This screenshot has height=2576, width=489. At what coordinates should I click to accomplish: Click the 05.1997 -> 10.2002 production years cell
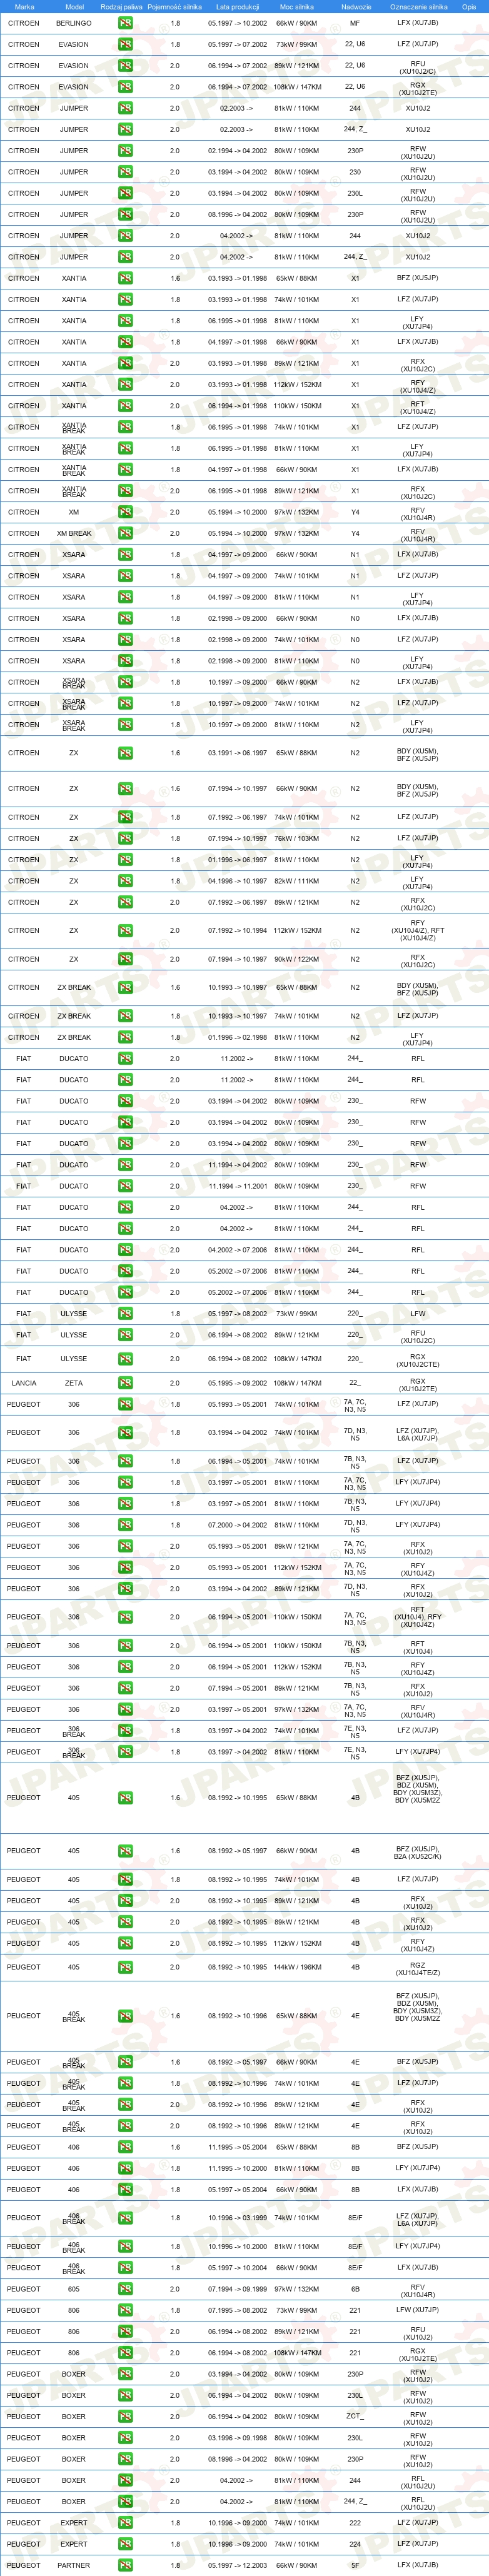237,23
